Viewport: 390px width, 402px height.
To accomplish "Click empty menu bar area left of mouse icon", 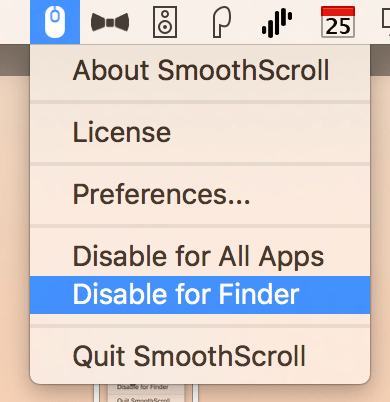I will tap(15, 22).
